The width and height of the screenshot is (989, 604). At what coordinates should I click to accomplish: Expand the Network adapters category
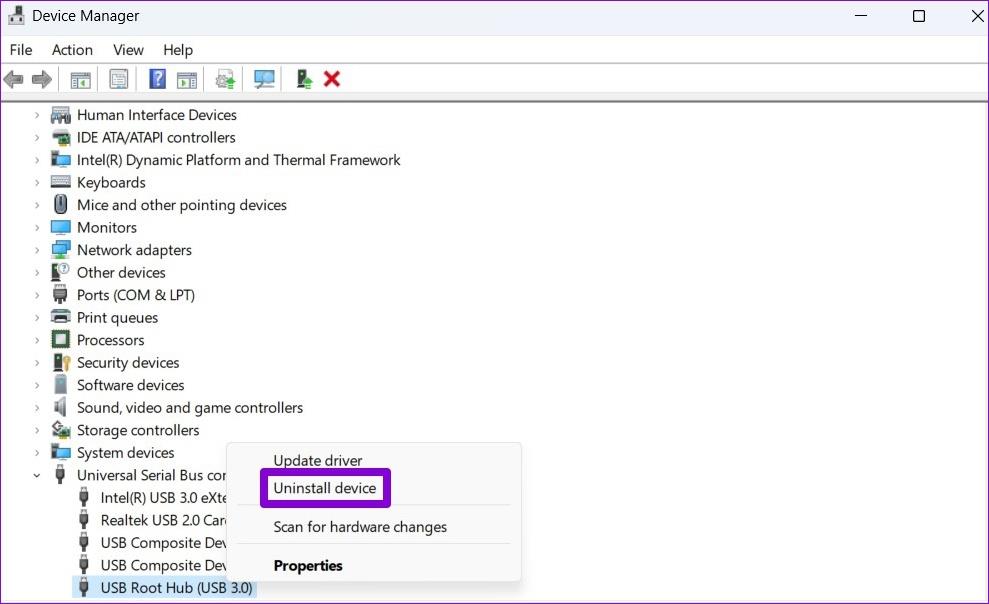point(37,249)
